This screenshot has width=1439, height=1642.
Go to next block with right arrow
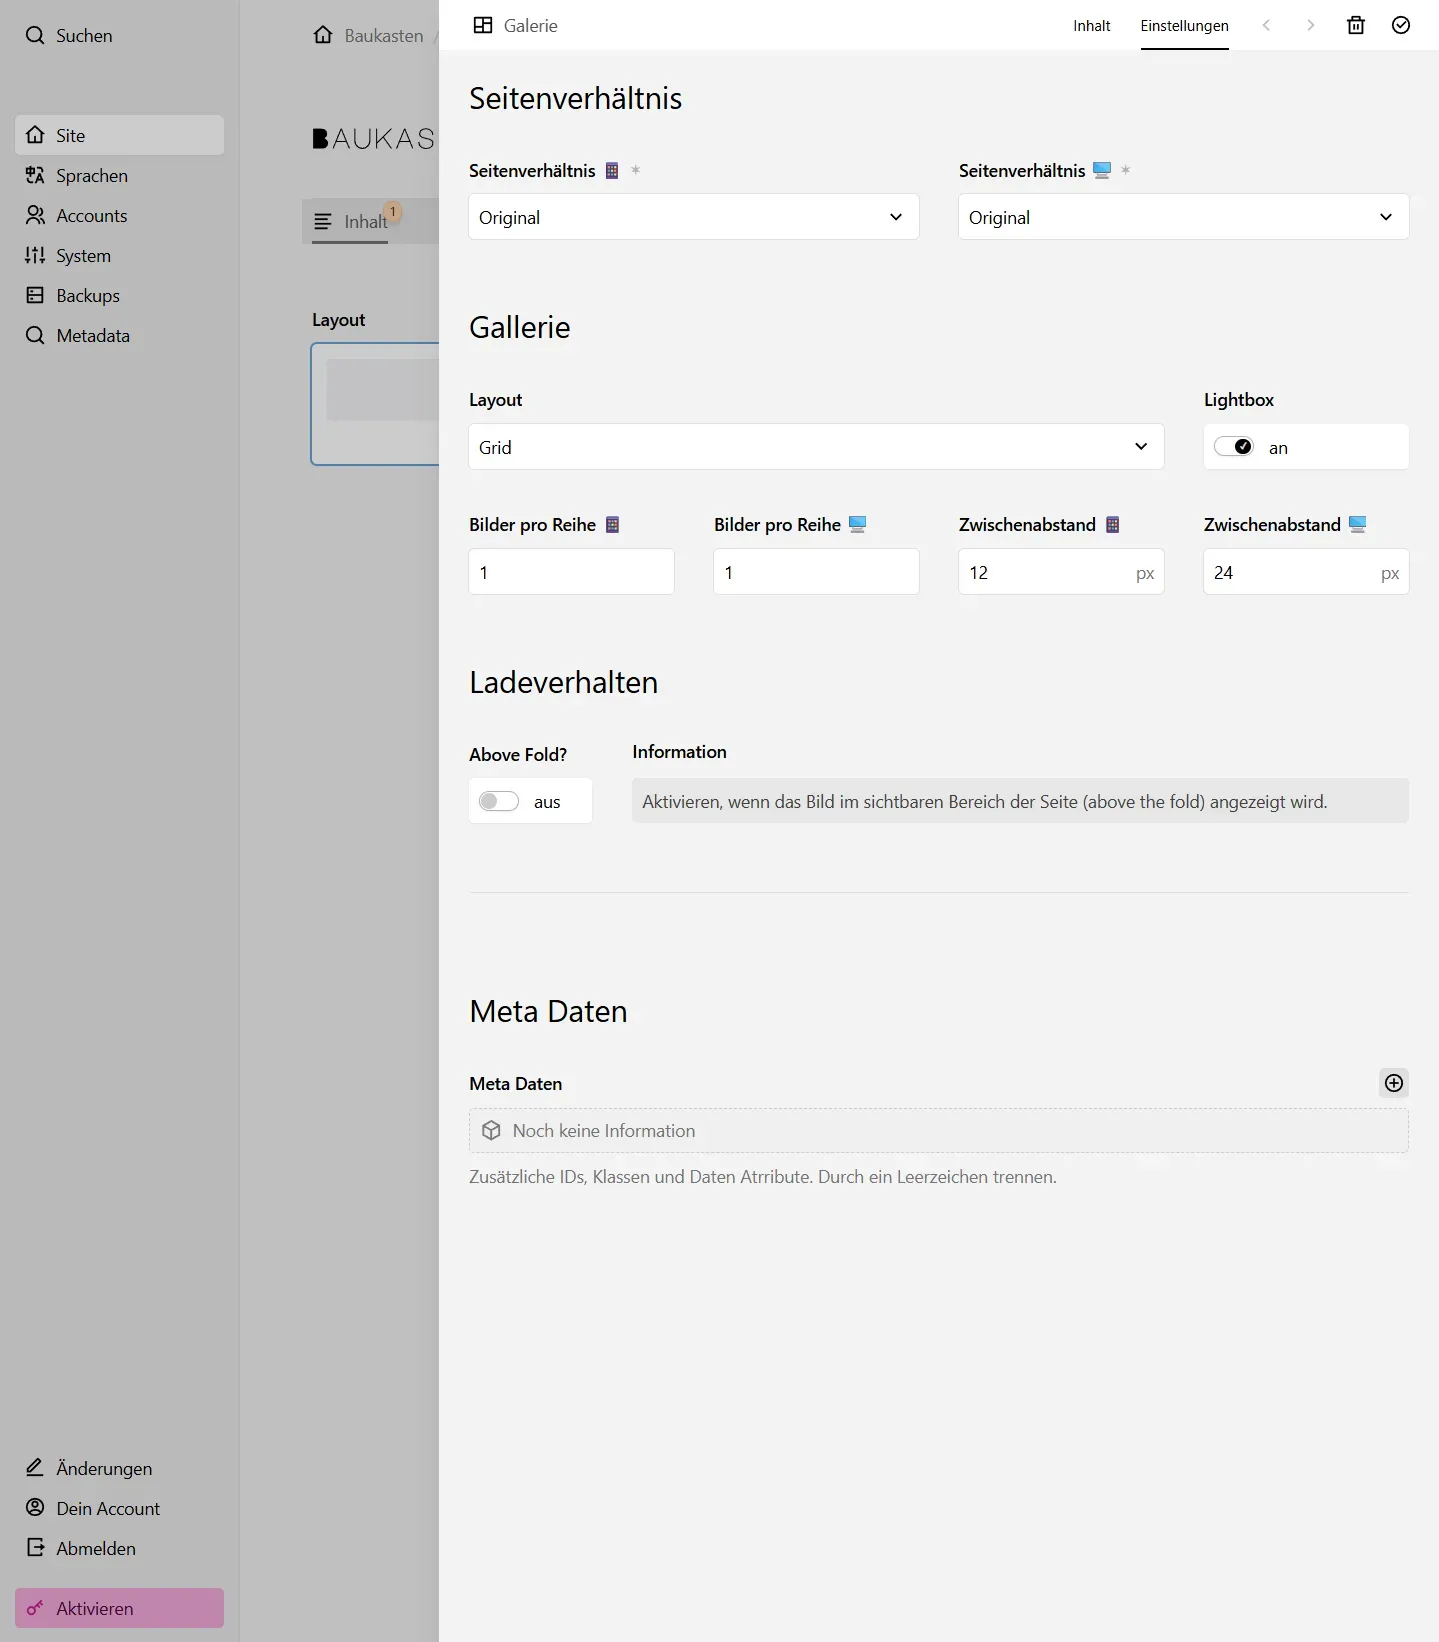(1310, 26)
